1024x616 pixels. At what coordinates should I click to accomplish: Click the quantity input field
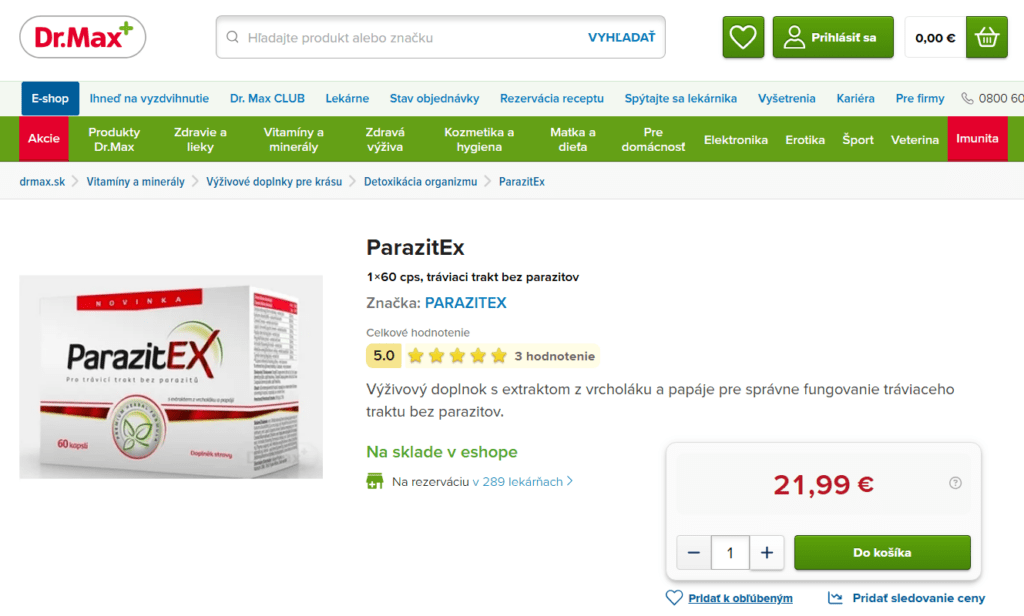pos(730,553)
